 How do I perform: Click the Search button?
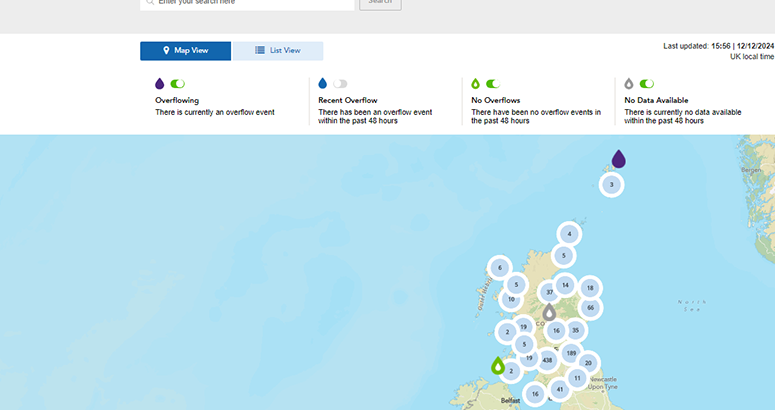coord(380,3)
